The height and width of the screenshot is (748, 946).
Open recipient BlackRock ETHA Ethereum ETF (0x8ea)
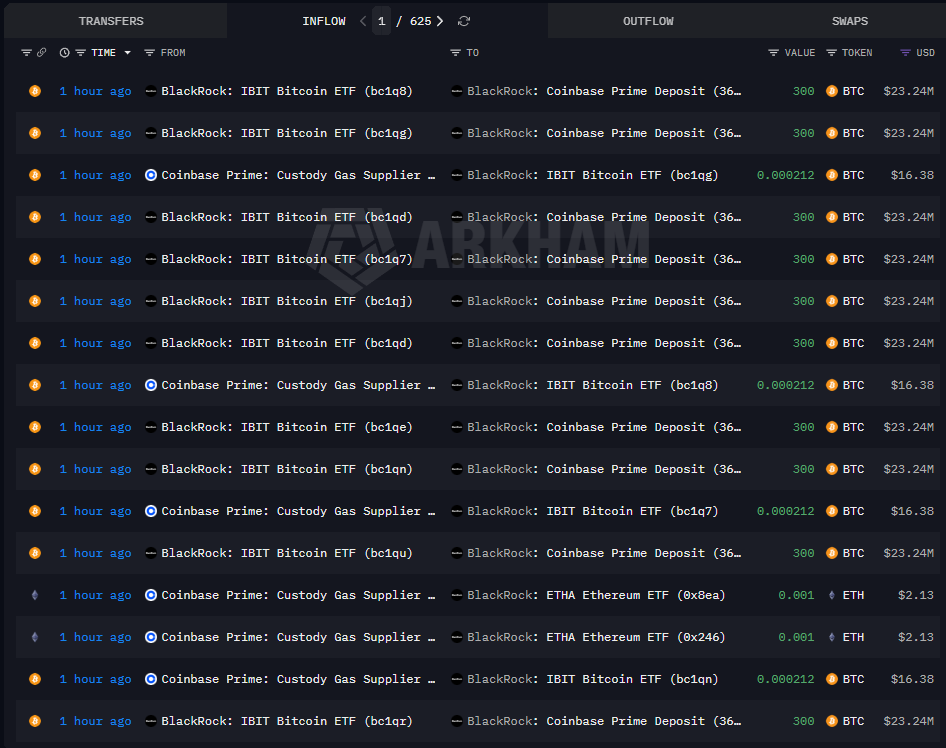pos(596,595)
